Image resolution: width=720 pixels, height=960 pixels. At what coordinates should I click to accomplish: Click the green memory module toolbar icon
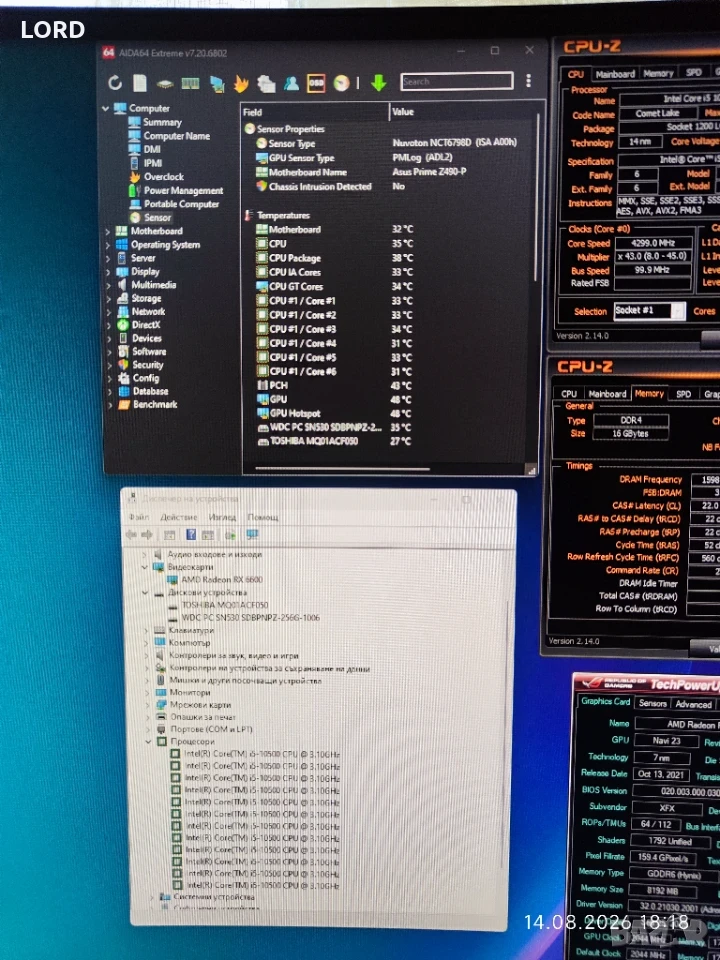tap(190, 83)
